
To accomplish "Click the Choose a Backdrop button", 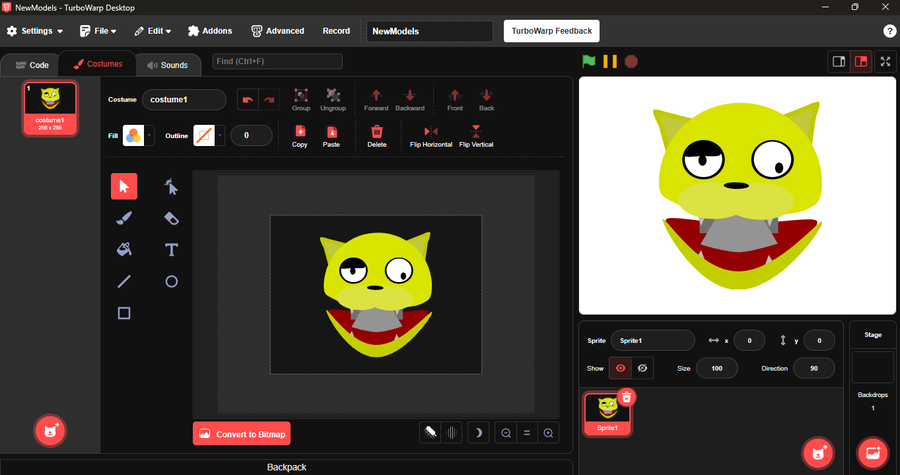I will [873, 453].
